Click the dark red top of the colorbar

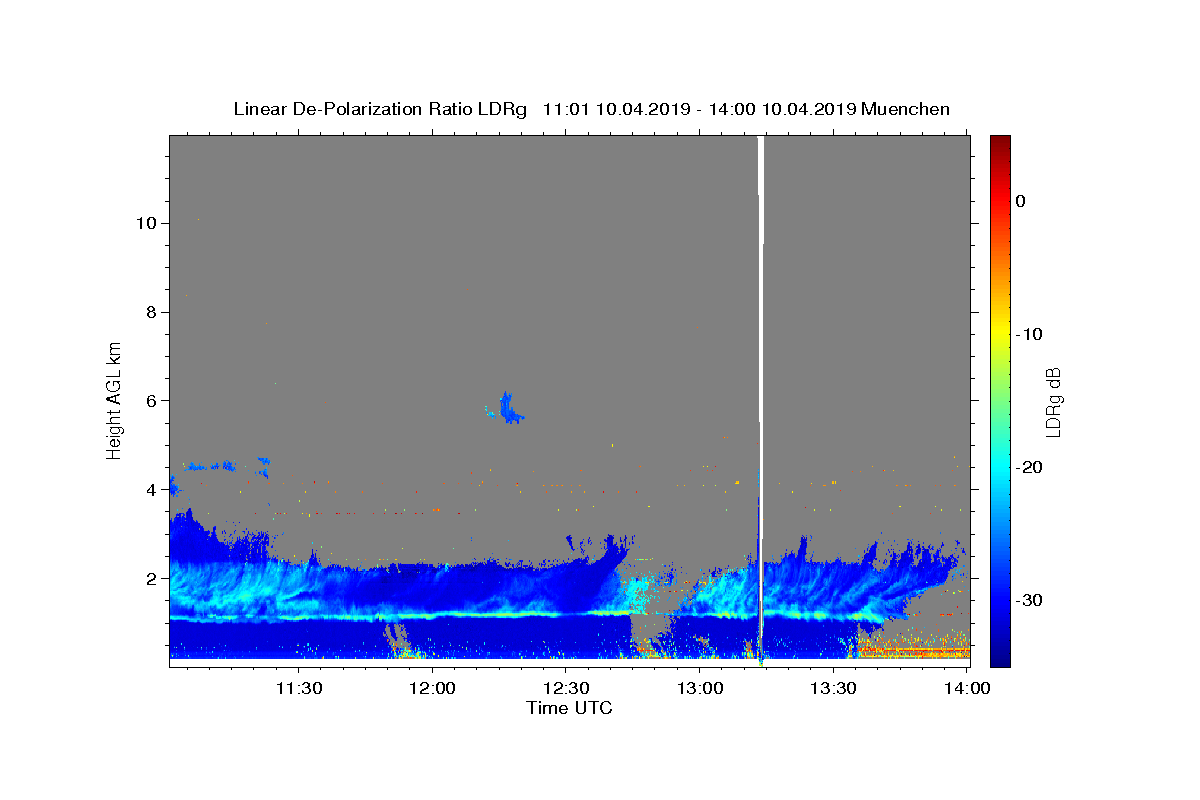coord(1000,142)
